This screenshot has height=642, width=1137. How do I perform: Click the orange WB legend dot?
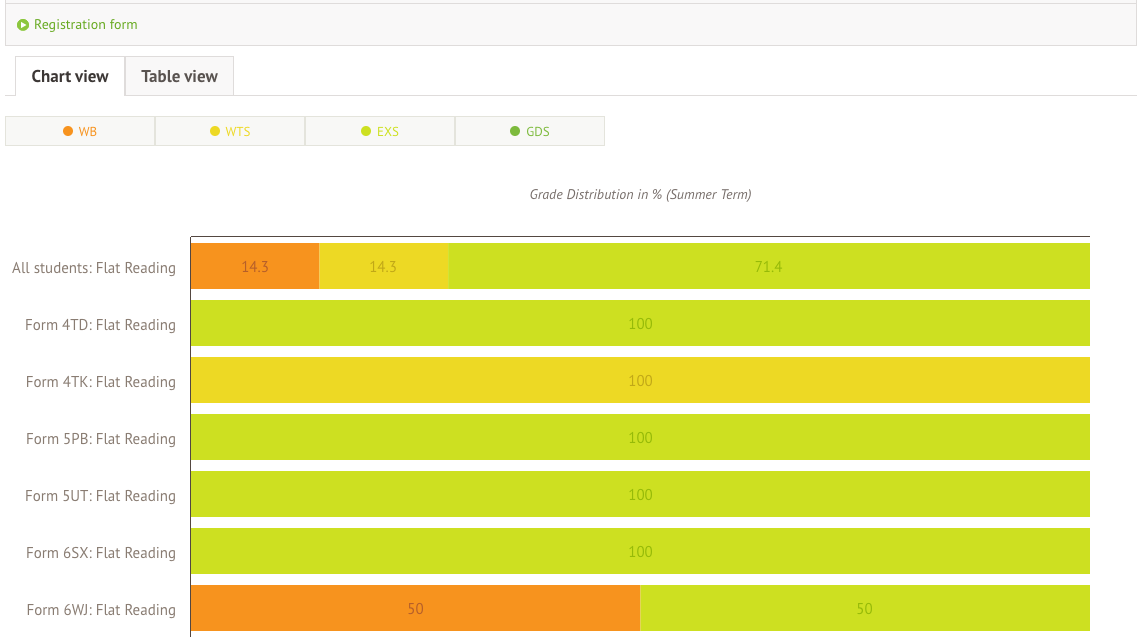[68, 131]
